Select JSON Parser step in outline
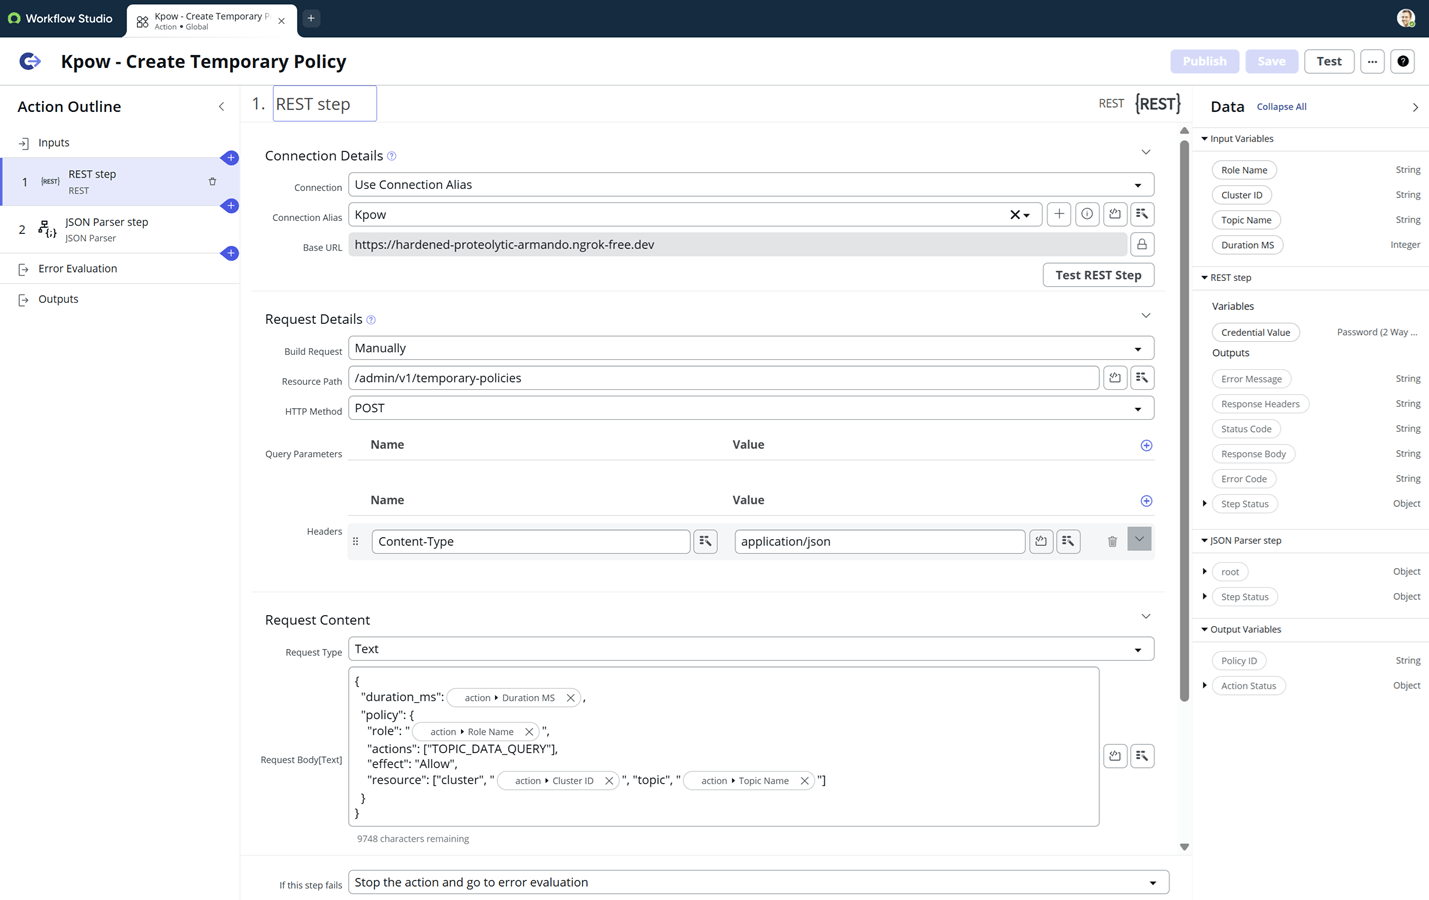Image resolution: width=1429 pixels, height=900 pixels. tap(120, 230)
